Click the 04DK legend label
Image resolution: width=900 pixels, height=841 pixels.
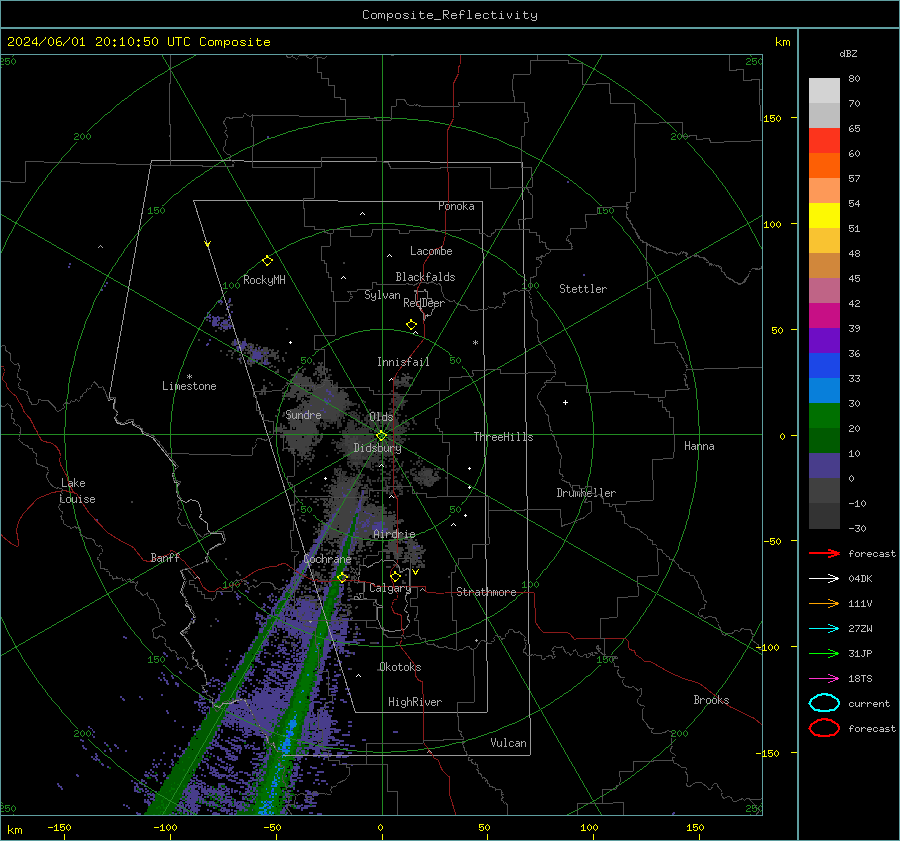pyautogui.click(x=860, y=579)
